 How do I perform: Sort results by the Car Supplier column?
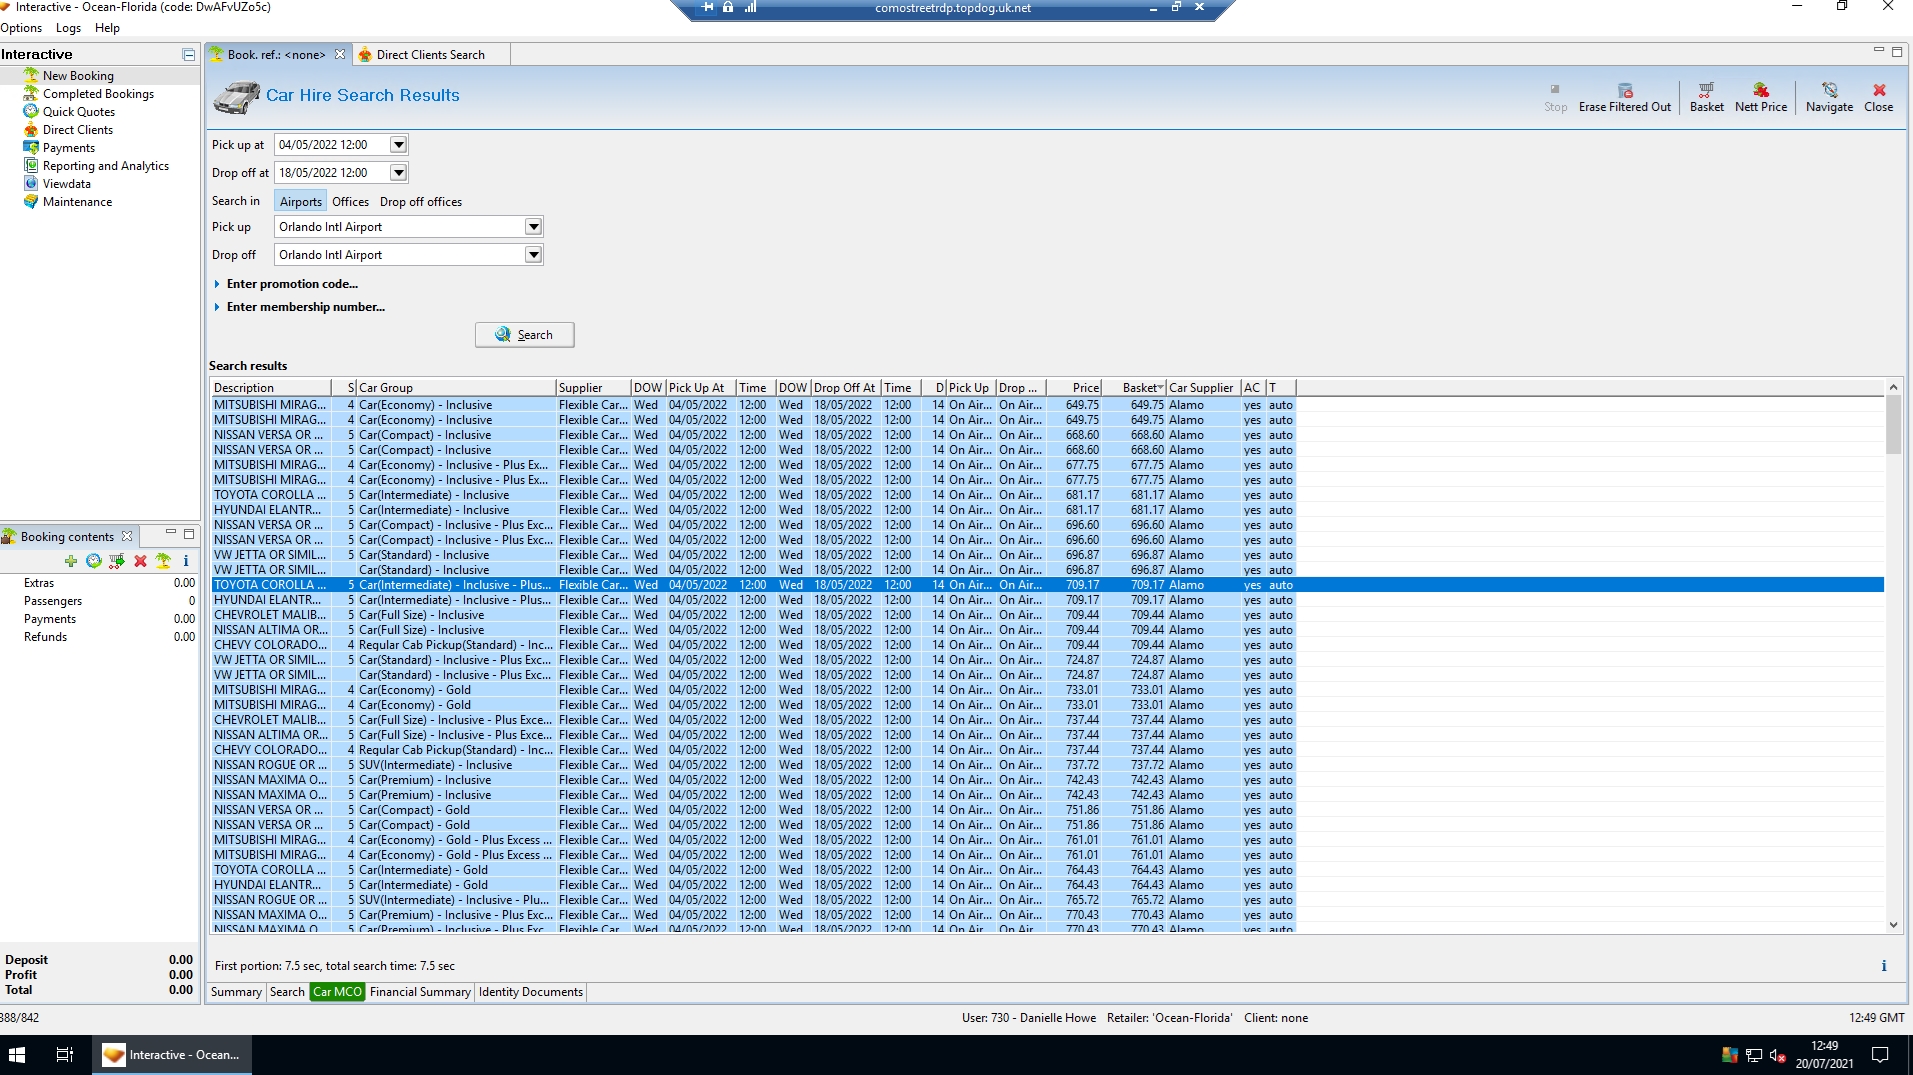1203,388
